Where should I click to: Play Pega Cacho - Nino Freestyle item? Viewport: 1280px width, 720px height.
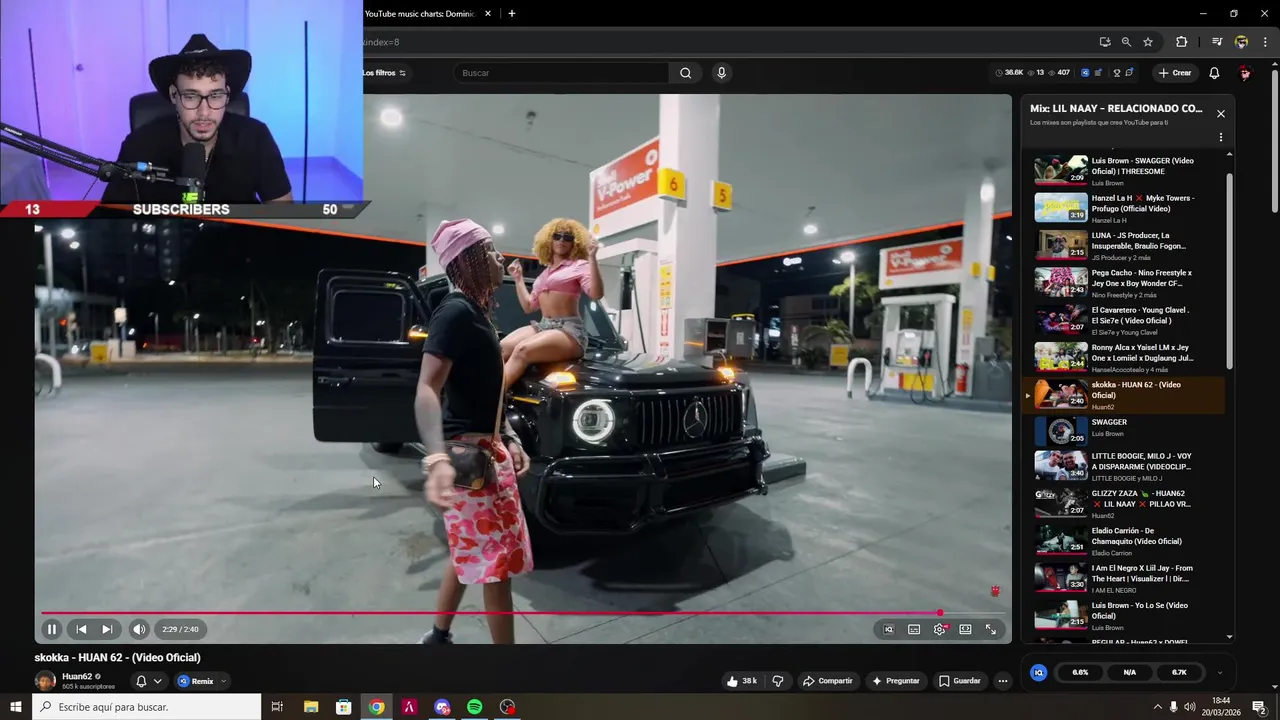coord(1124,283)
